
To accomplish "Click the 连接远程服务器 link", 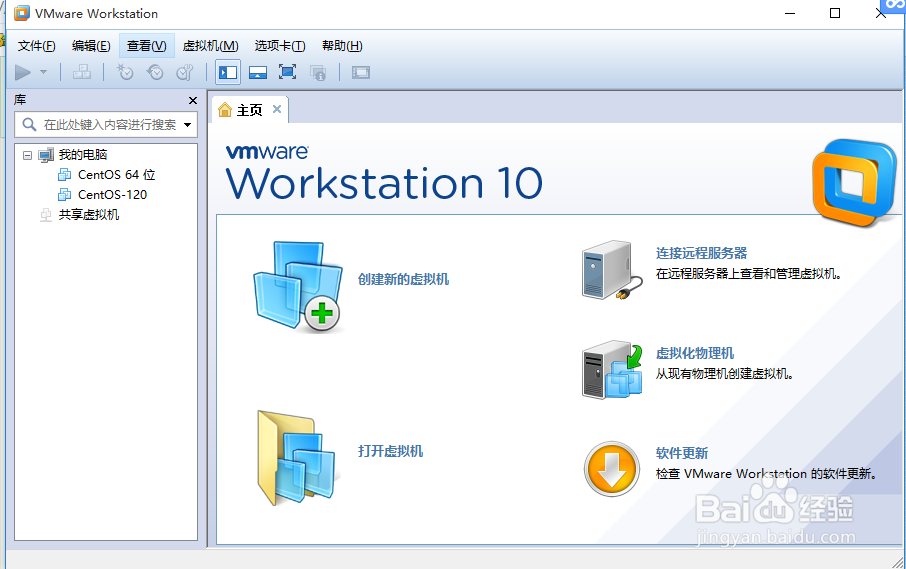I will click(x=701, y=253).
